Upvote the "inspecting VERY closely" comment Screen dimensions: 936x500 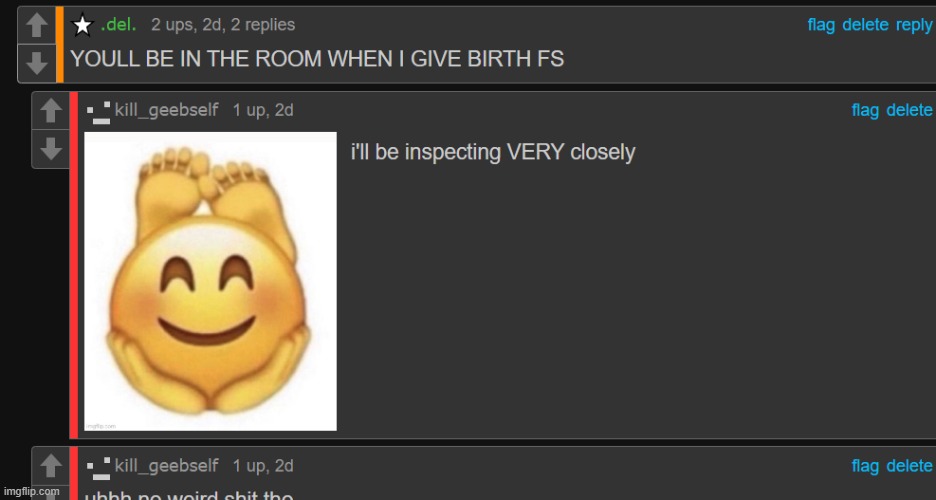[51, 111]
